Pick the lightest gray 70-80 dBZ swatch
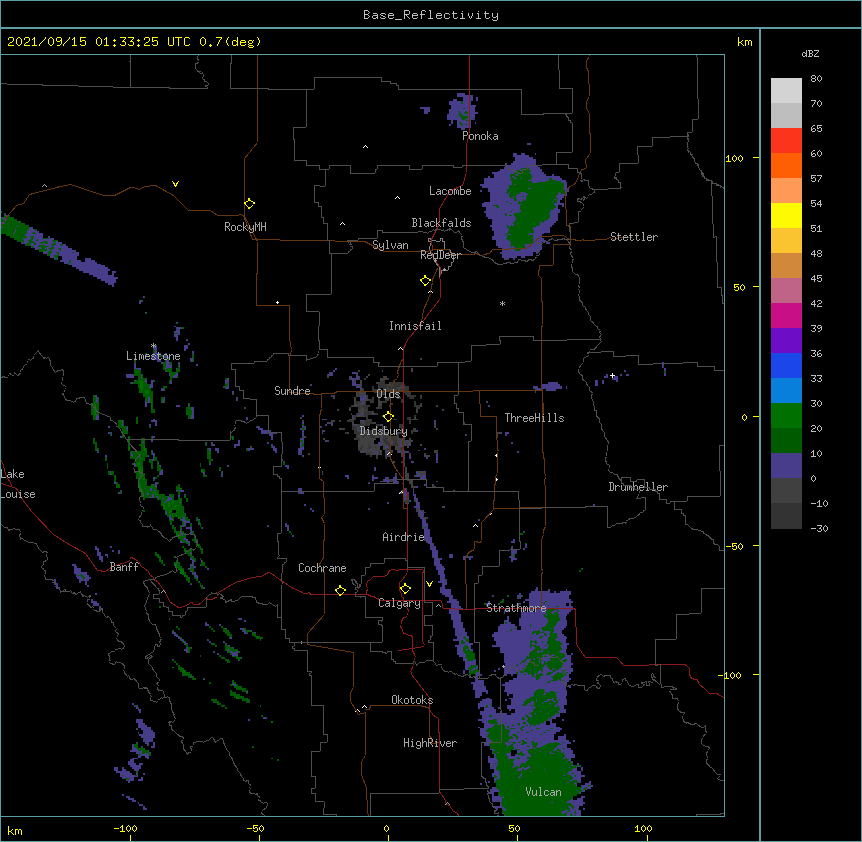Image resolution: width=862 pixels, height=842 pixels. [786, 91]
